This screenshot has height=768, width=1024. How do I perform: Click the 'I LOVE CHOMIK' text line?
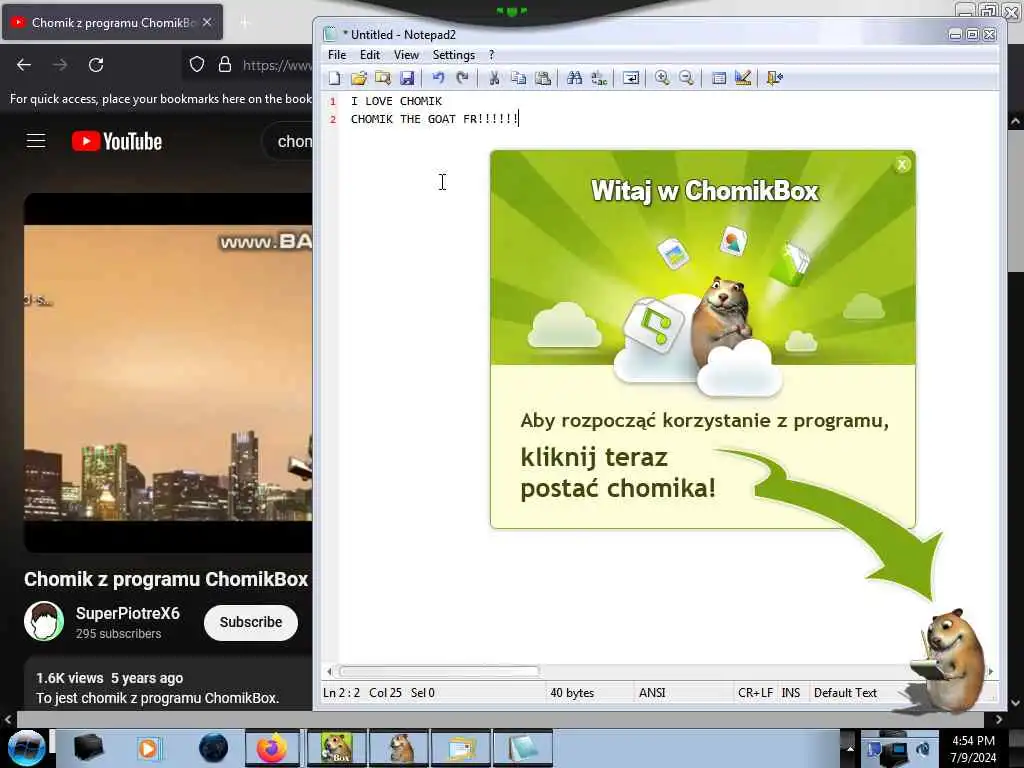(396, 101)
